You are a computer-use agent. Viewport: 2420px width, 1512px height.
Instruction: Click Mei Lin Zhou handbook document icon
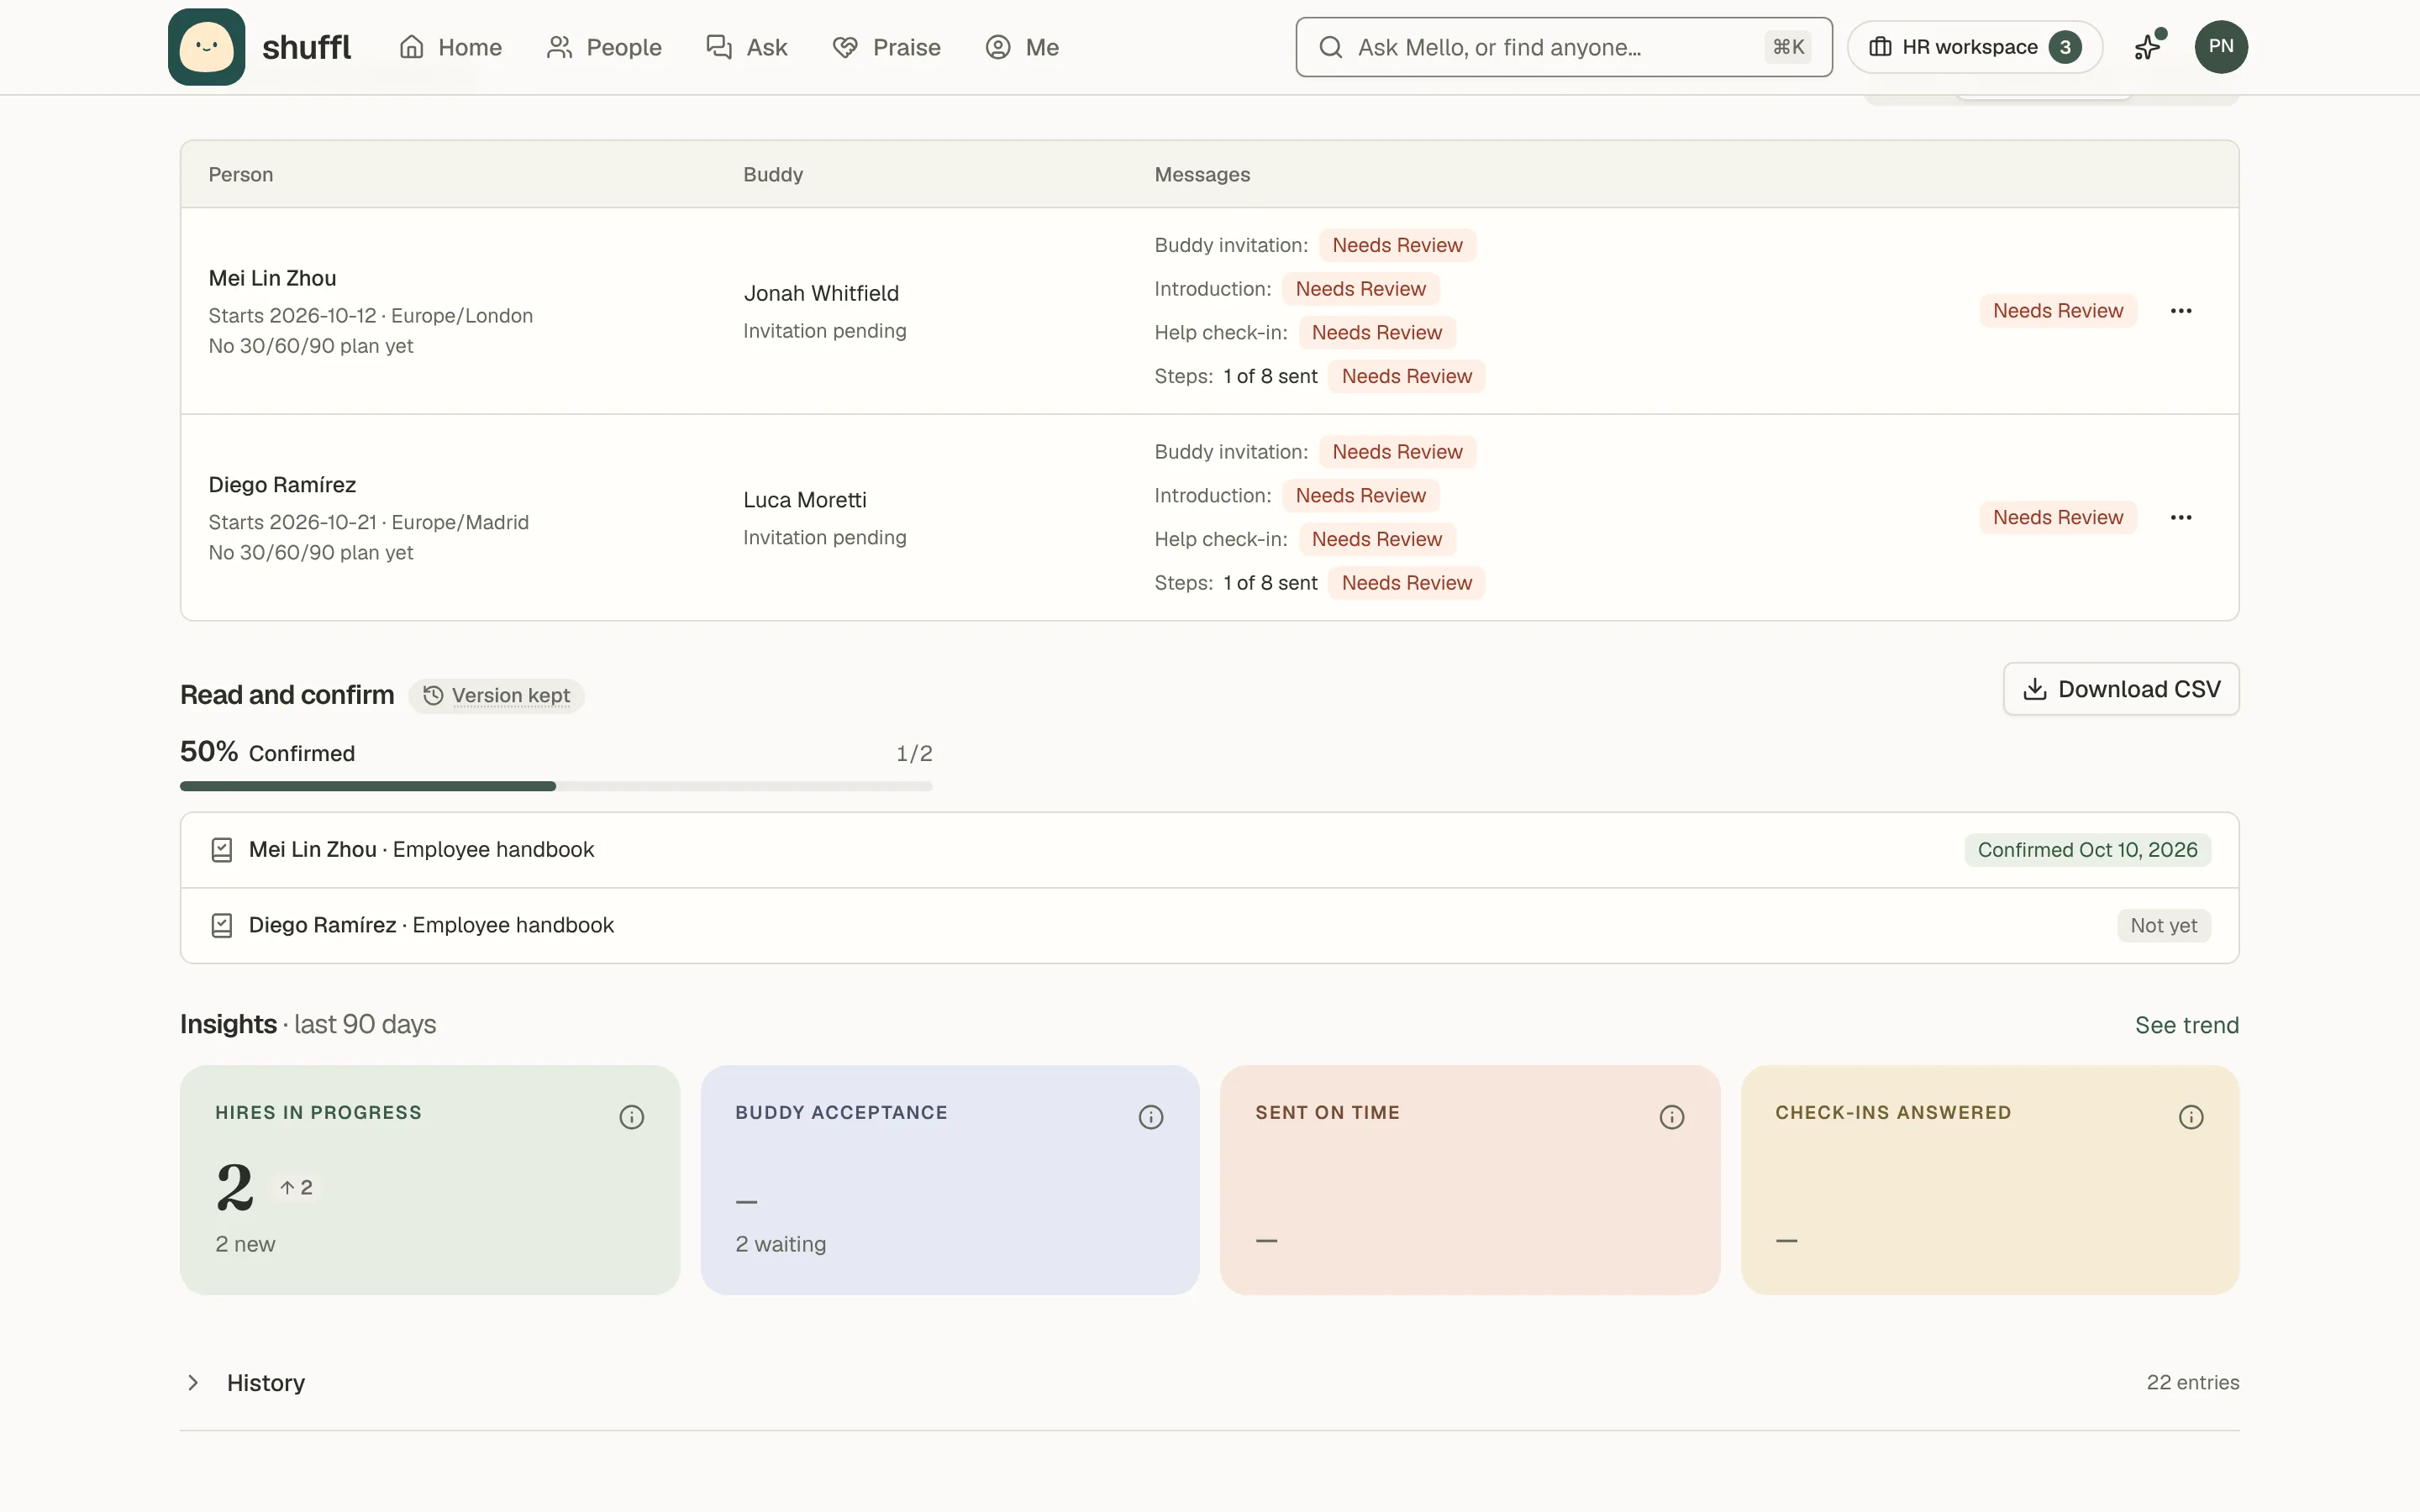222,850
